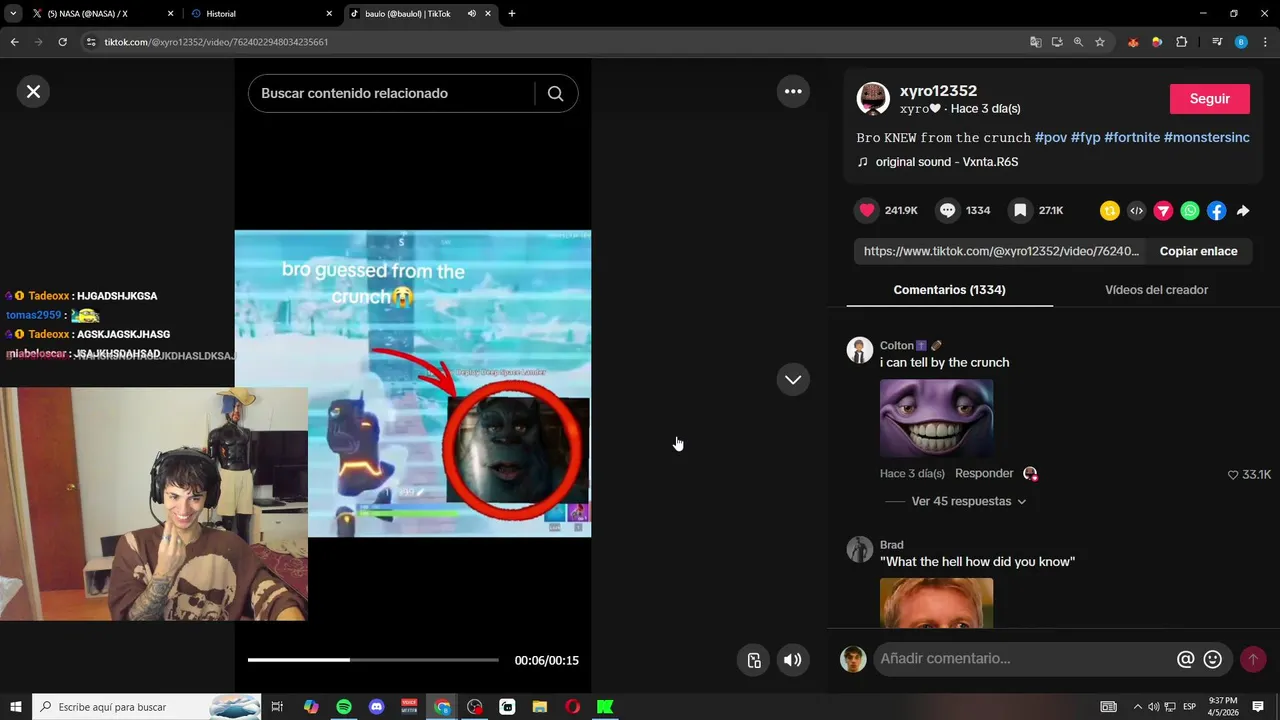This screenshot has height=720, width=1280.
Task: Share the video via Facebook icon
Action: [1216, 211]
